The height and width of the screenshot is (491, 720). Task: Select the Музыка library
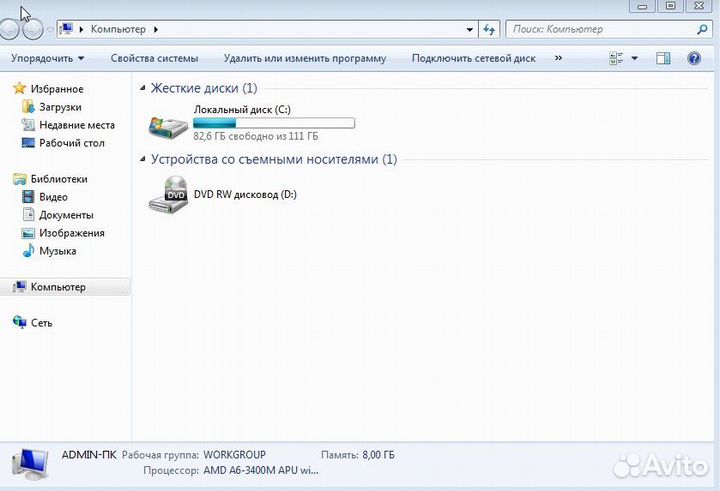coord(57,251)
